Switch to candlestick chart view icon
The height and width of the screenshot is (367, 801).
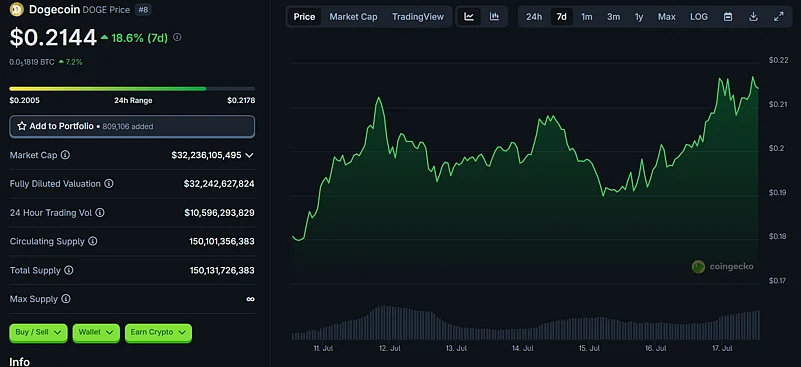tap(494, 17)
